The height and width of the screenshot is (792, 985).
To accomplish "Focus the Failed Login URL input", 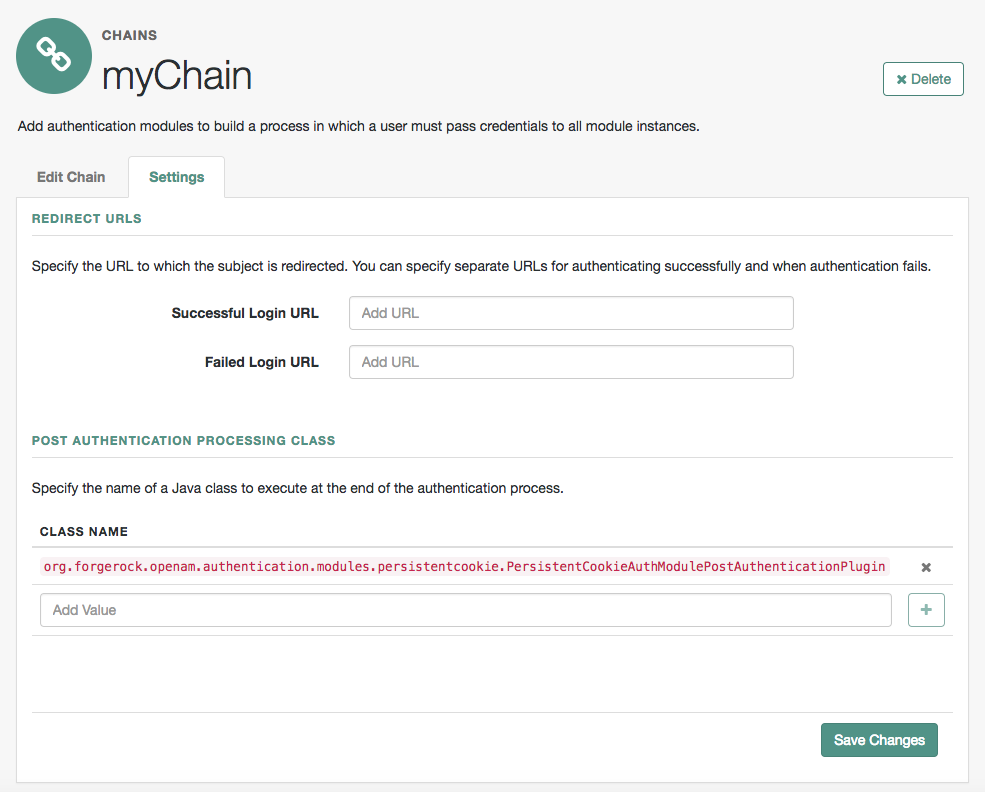I will tap(571, 362).
